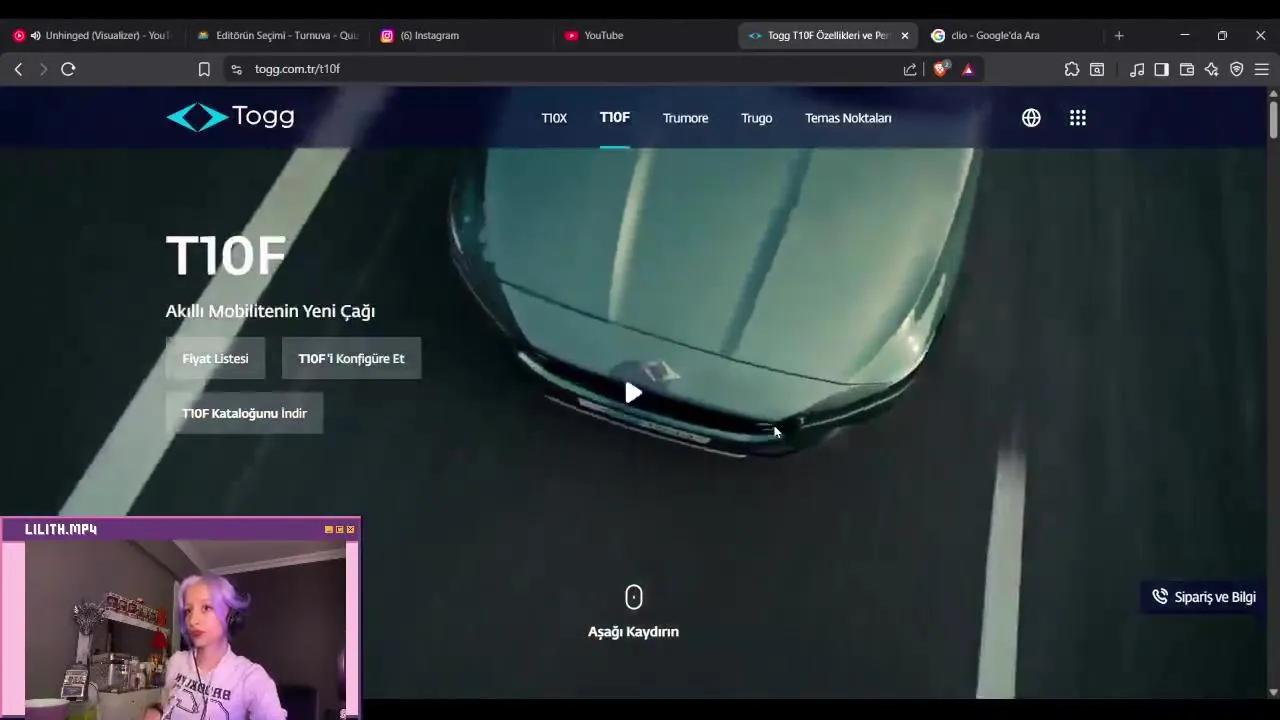This screenshot has width=1280, height=720.
Task: Click the scrollbar down arrow
Action: point(1273,692)
